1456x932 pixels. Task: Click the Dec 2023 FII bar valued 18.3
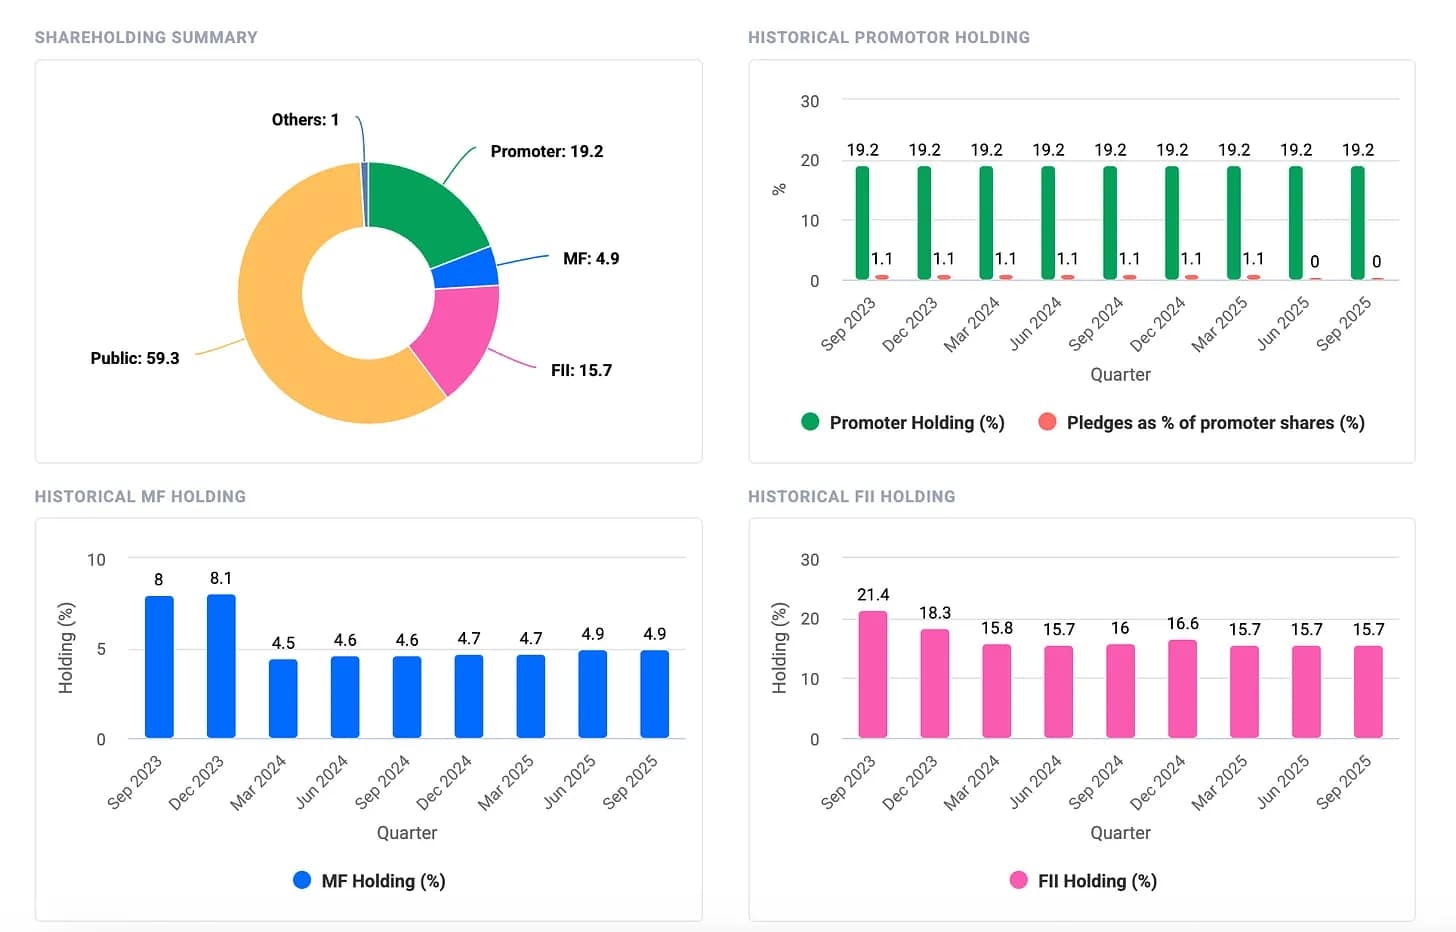(x=935, y=683)
